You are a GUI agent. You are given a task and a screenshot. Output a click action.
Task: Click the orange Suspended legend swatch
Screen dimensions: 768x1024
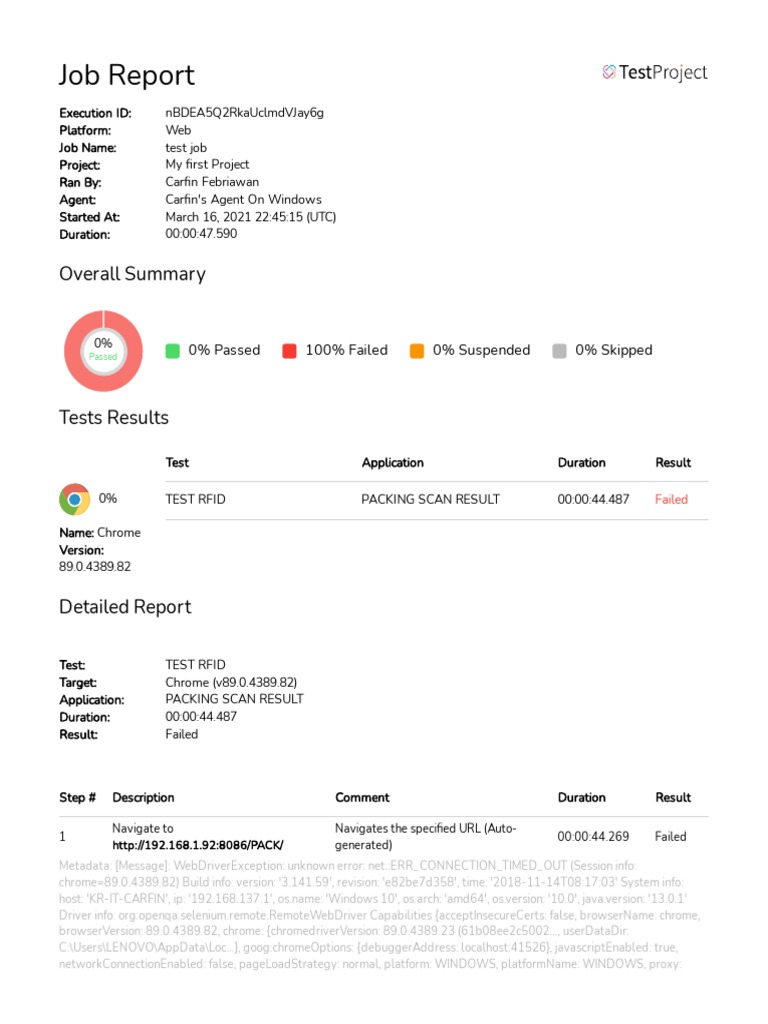[417, 351]
